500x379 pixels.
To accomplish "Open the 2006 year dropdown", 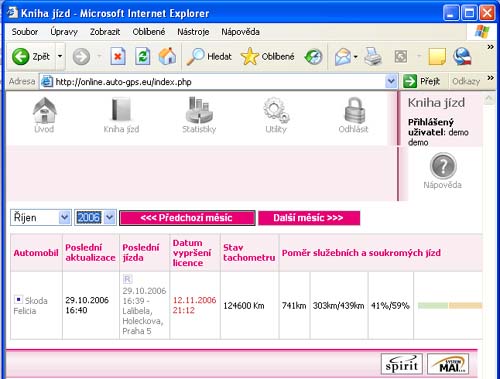I will 95,218.
